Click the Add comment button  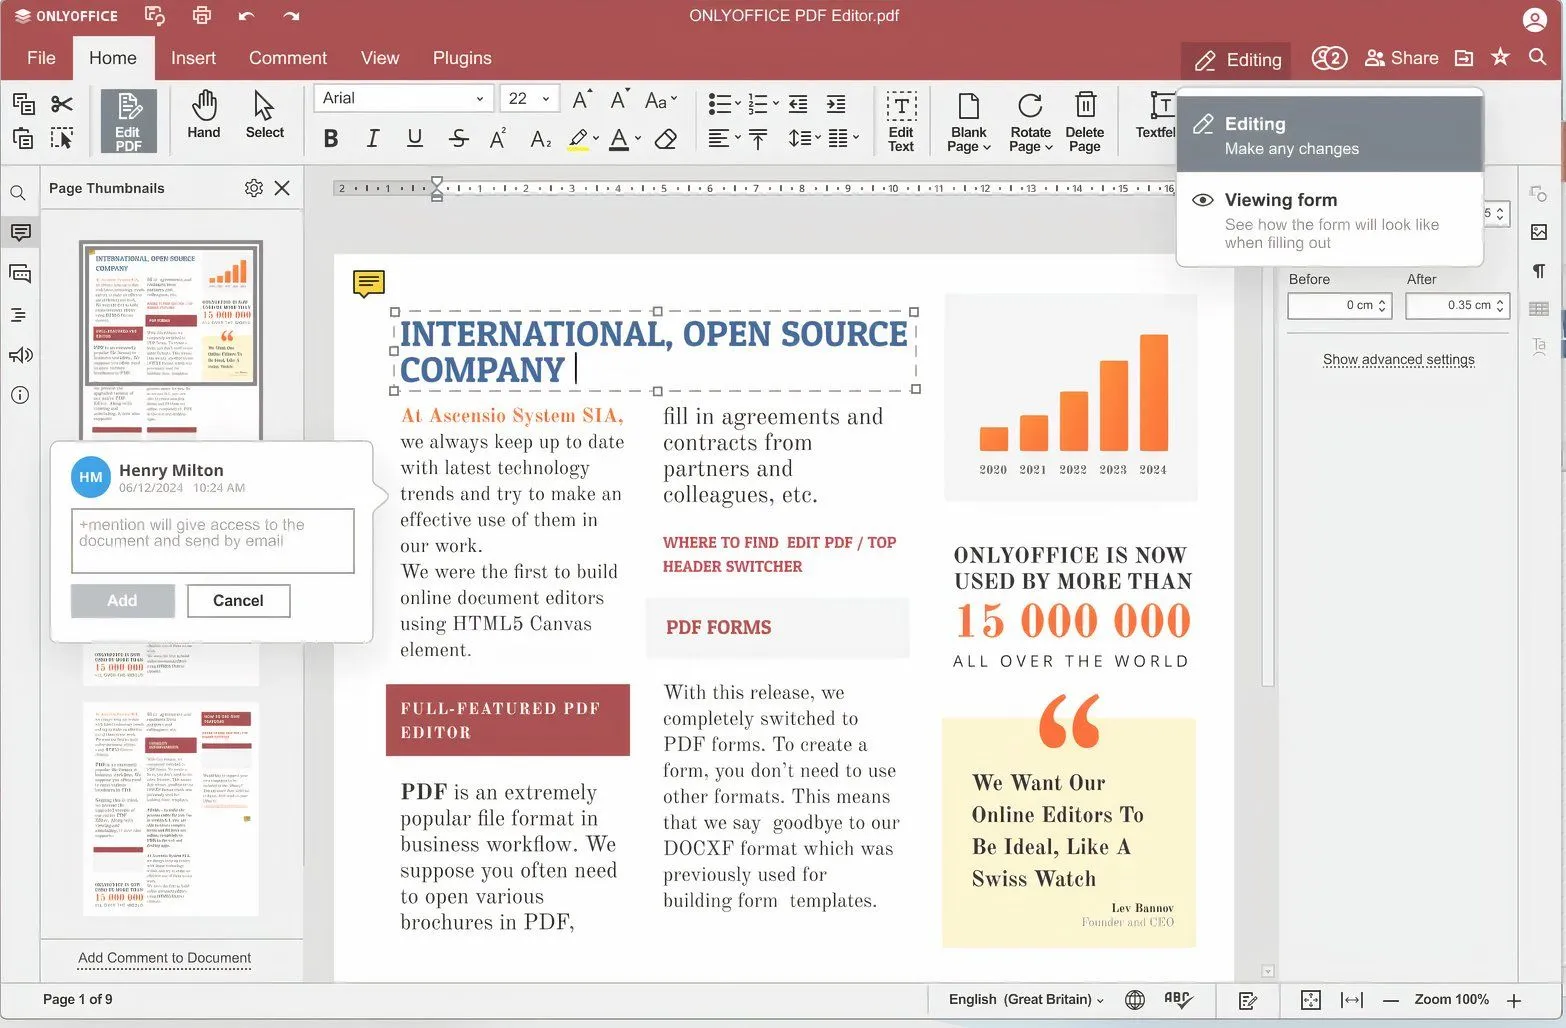pos(123,601)
